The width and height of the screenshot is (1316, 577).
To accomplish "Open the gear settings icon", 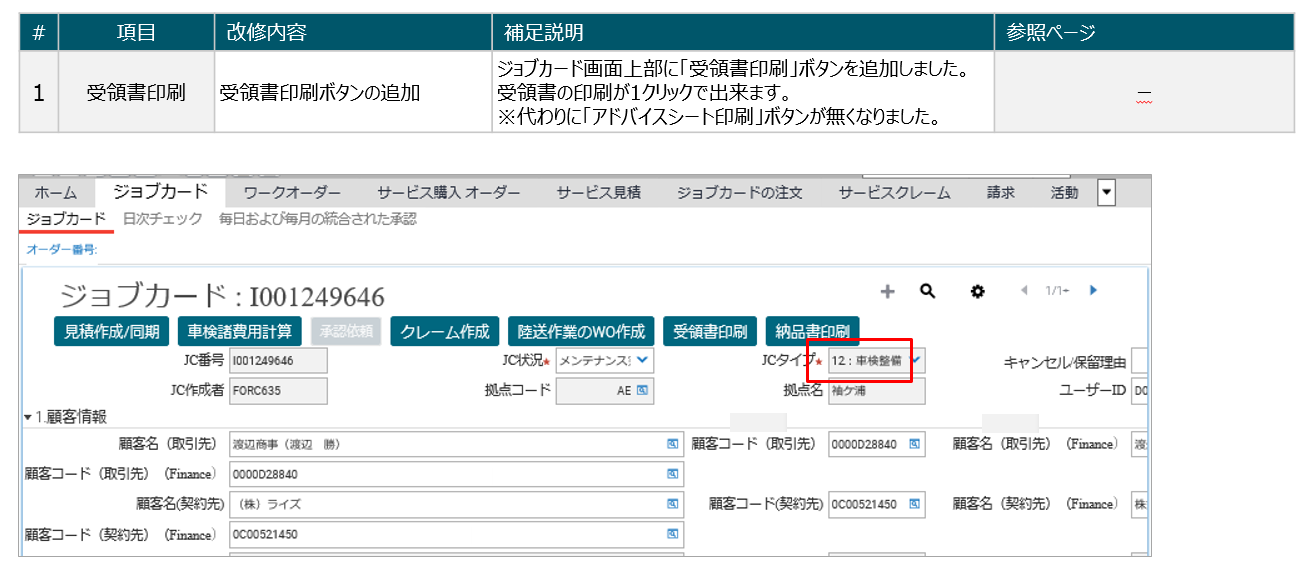I will 977,291.
